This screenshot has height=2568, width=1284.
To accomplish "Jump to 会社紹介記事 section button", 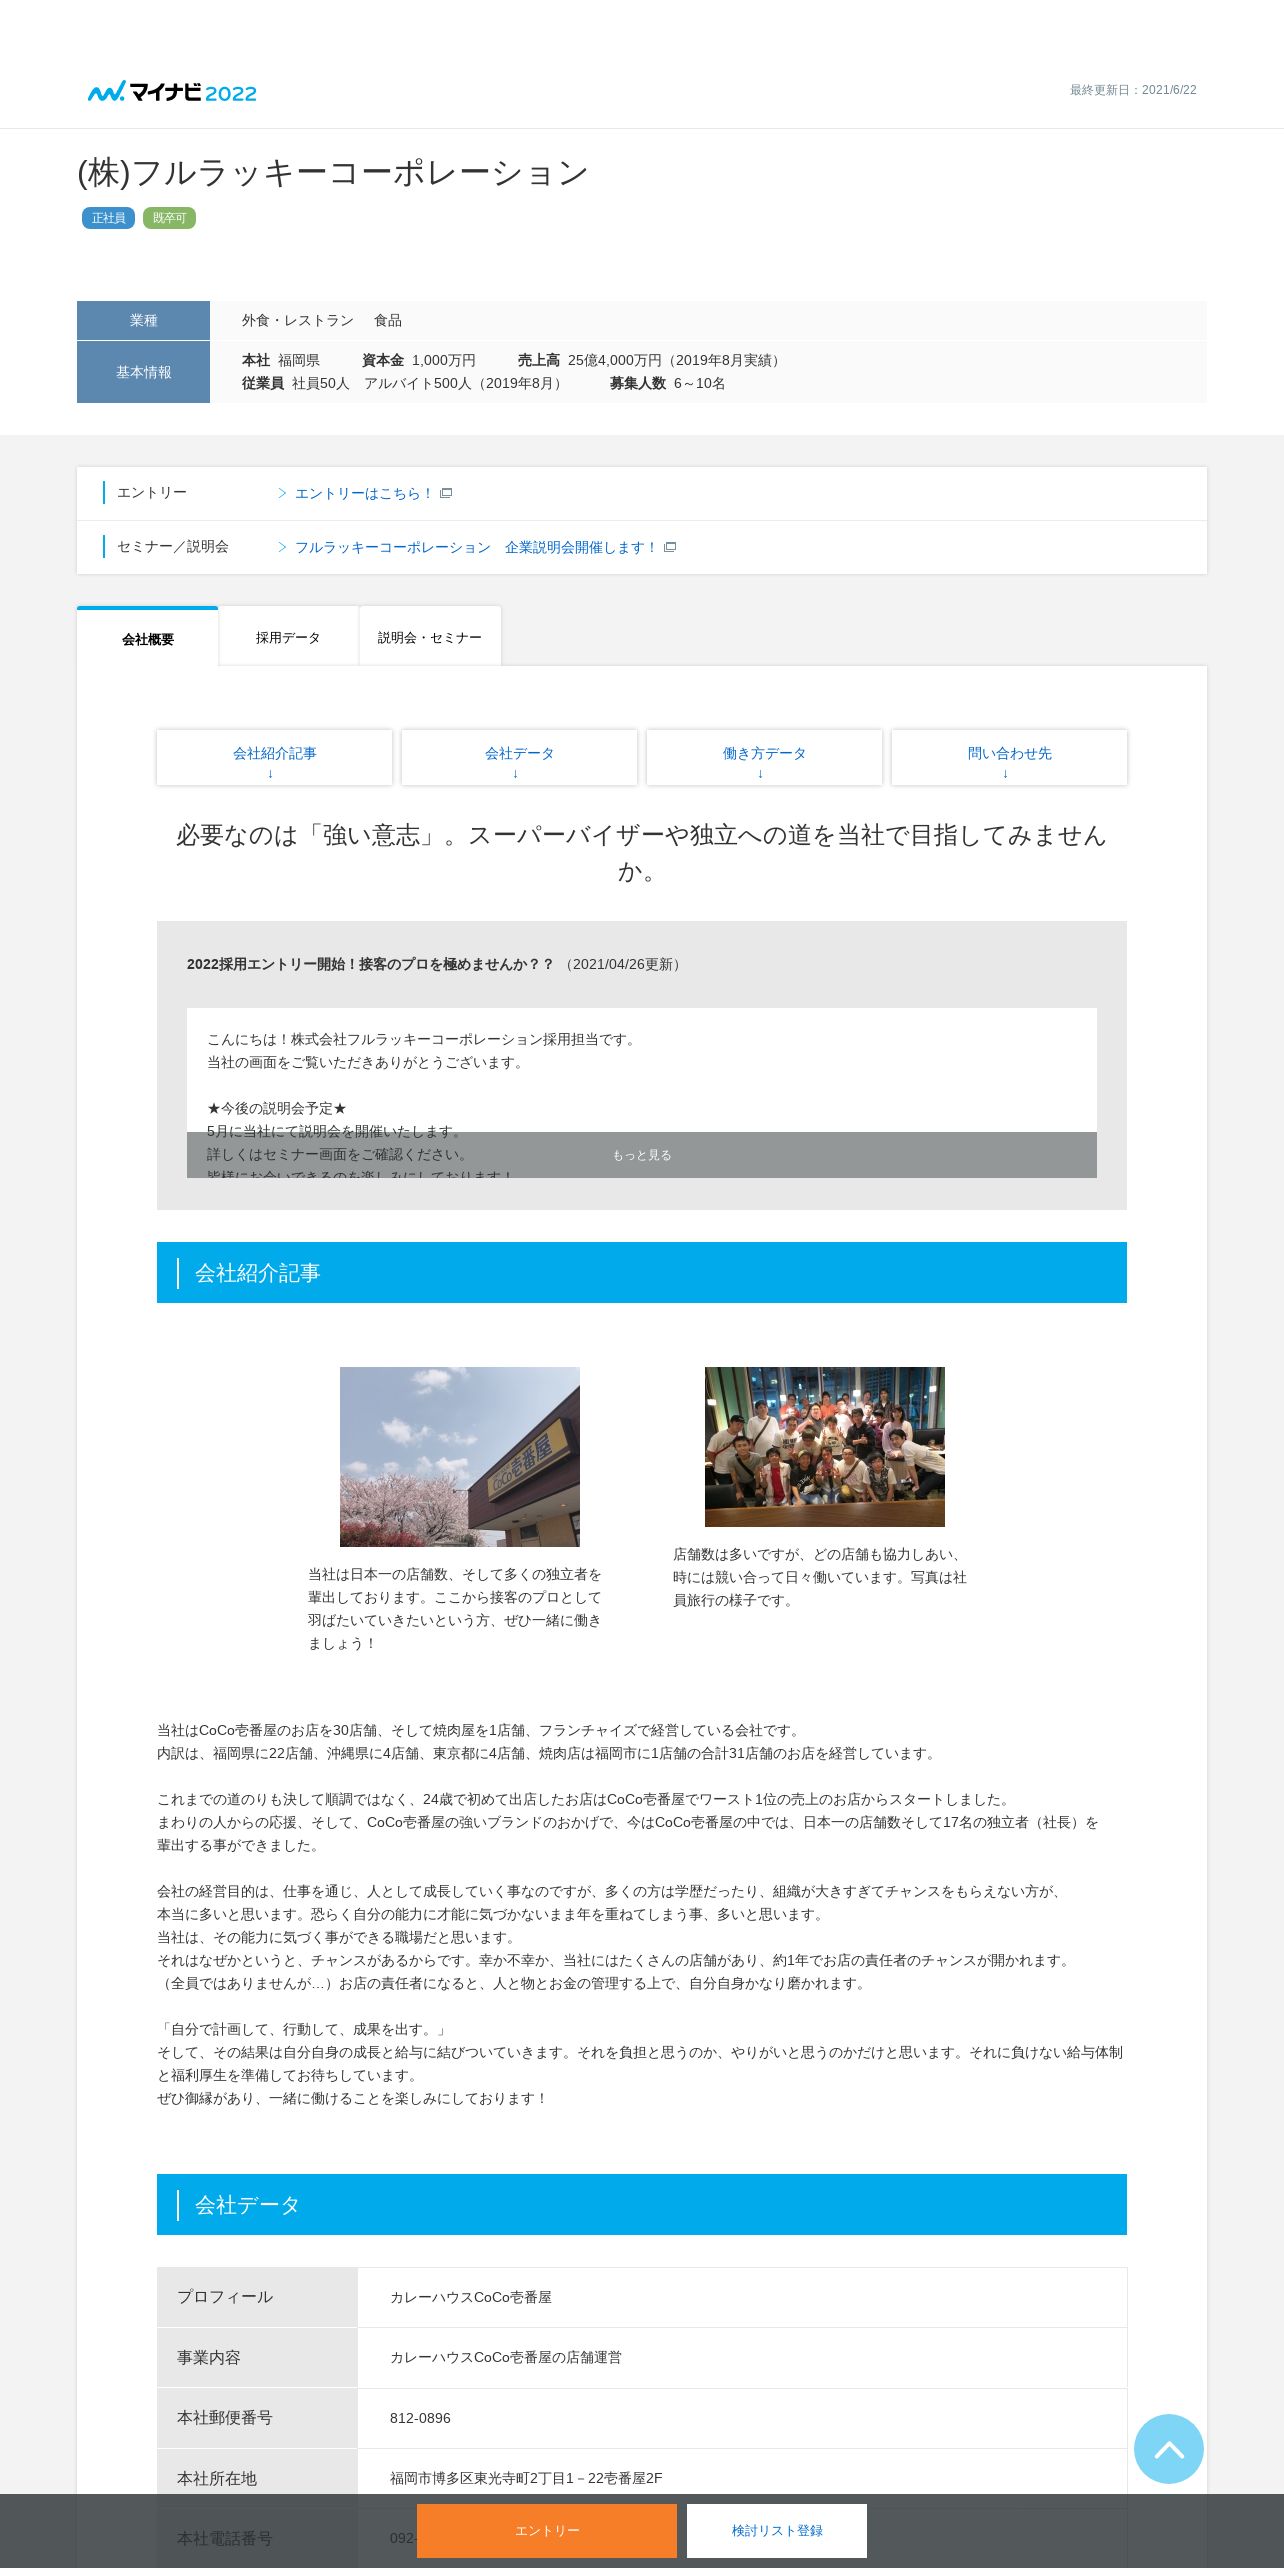I will [274, 758].
